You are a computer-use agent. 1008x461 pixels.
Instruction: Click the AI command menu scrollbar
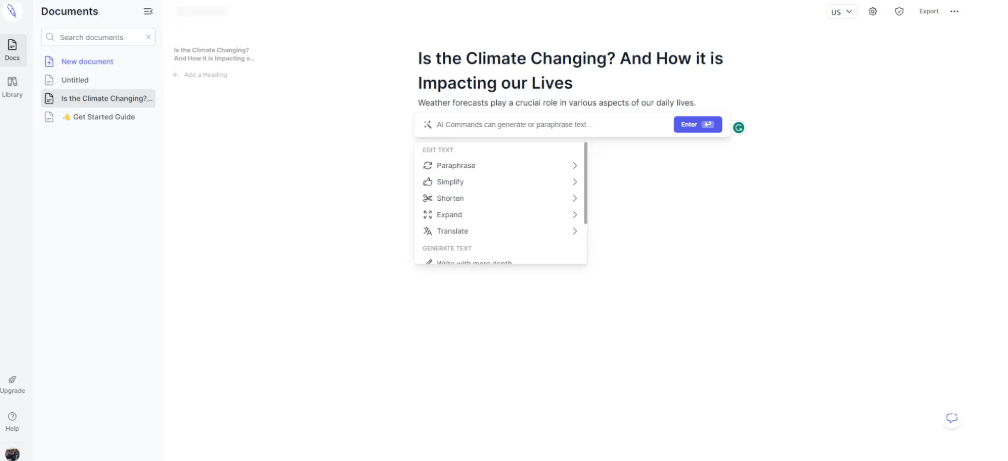(x=586, y=185)
